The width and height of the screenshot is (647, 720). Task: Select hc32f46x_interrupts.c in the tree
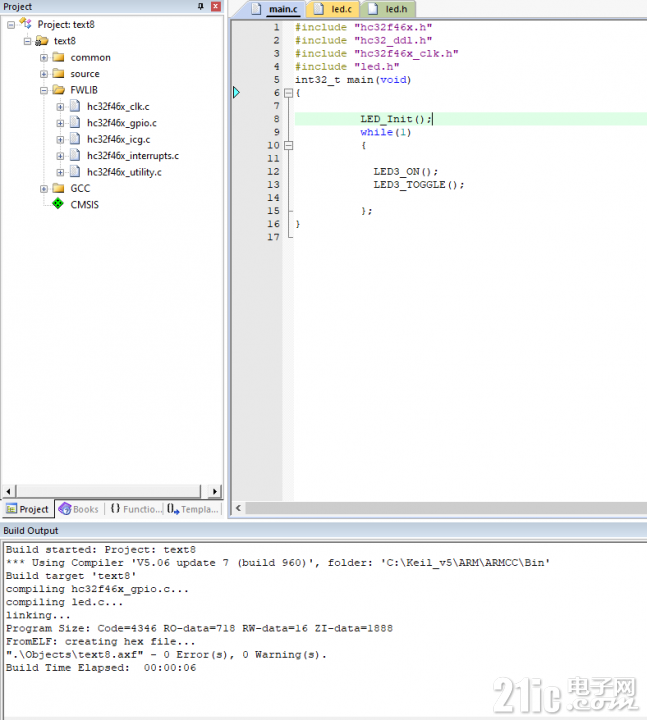click(133, 156)
